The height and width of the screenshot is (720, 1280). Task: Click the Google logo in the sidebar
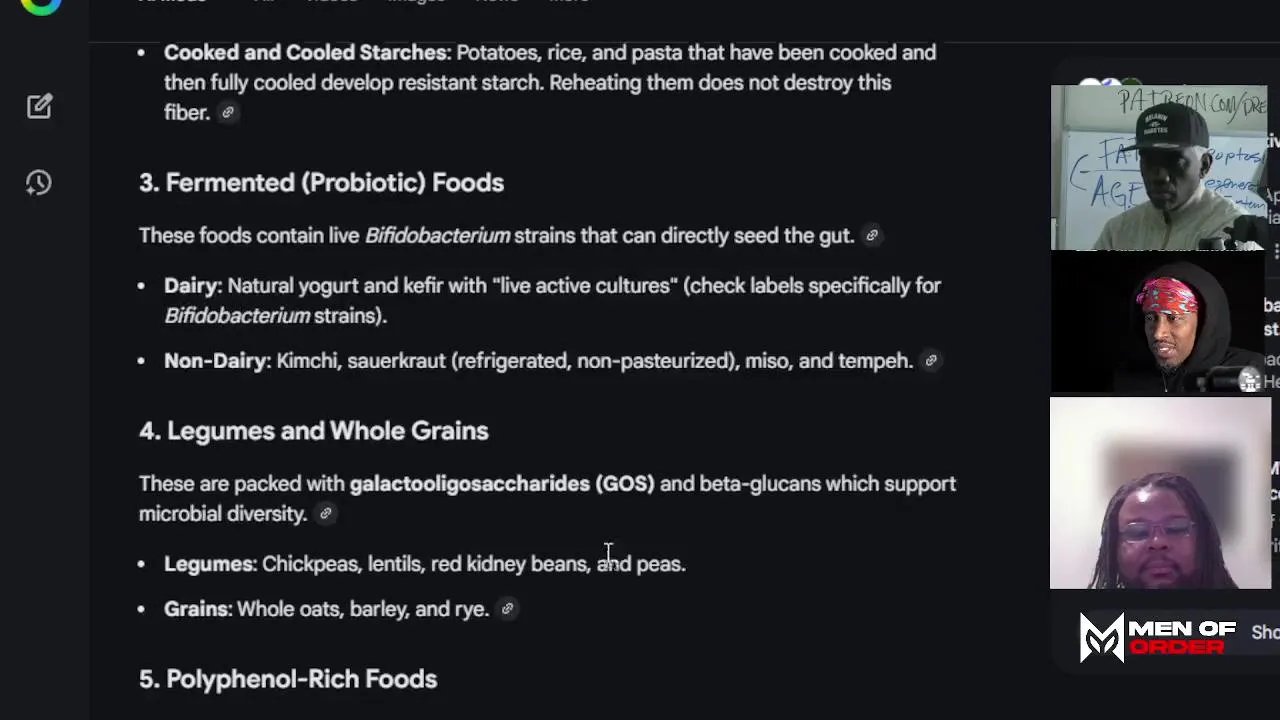(41, 5)
